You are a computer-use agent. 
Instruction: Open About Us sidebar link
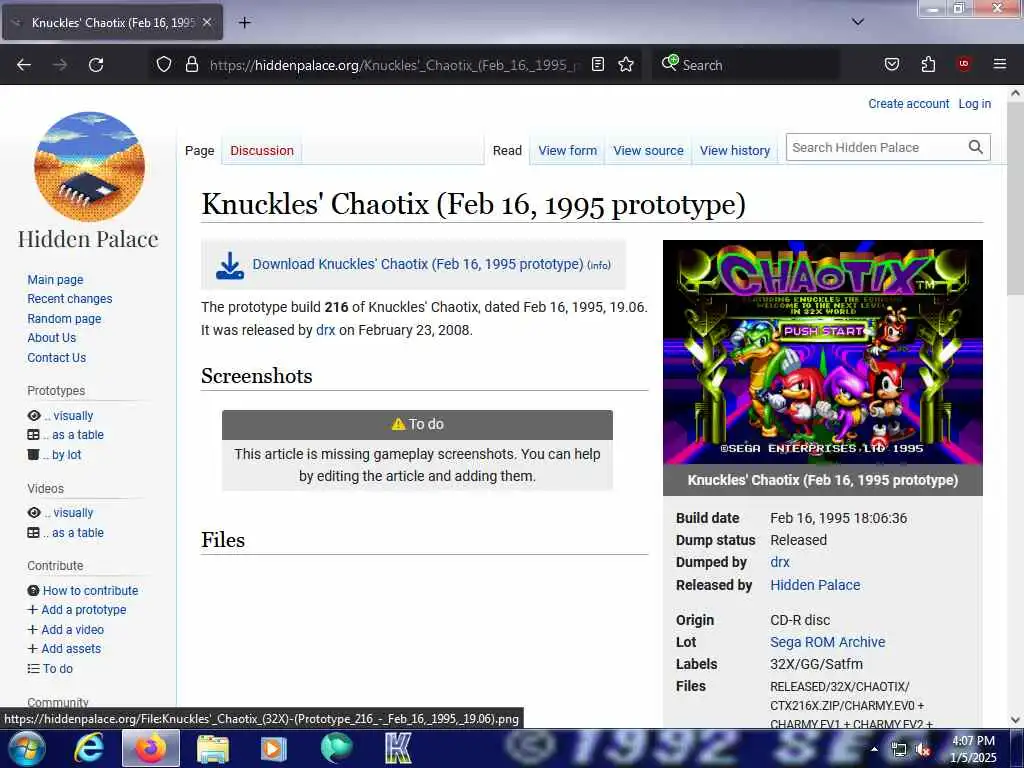tap(52, 338)
